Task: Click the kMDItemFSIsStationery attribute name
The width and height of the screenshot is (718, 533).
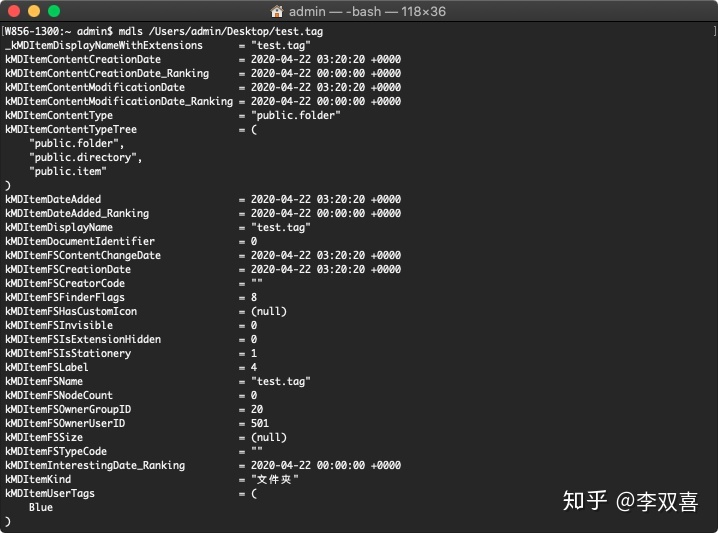Action: [x=68, y=354]
